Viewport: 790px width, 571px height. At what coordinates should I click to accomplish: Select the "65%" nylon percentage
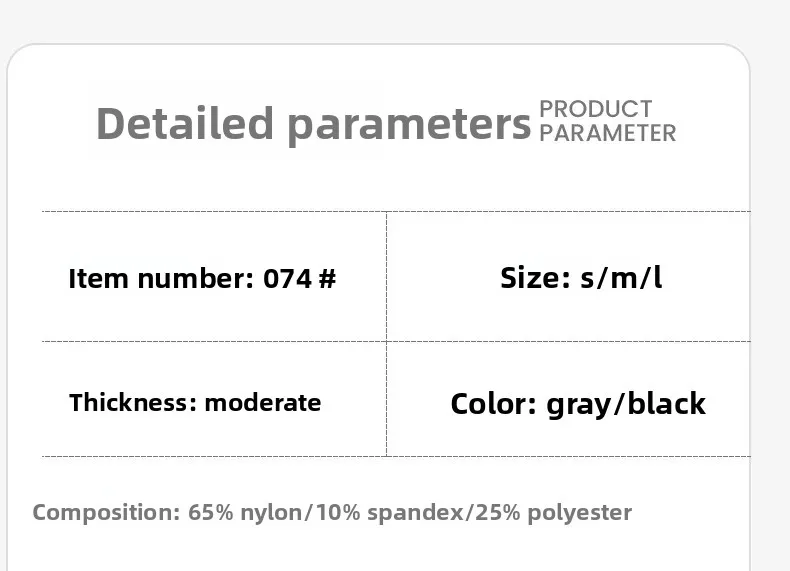pos(211,513)
